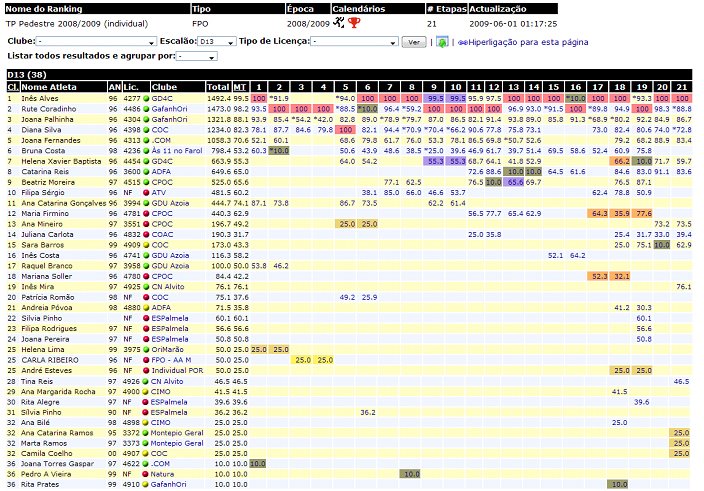The width and height of the screenshot is (704, 491).
Task: Open club GD4C in Inês Alves row
Action: tap(162, 98)
